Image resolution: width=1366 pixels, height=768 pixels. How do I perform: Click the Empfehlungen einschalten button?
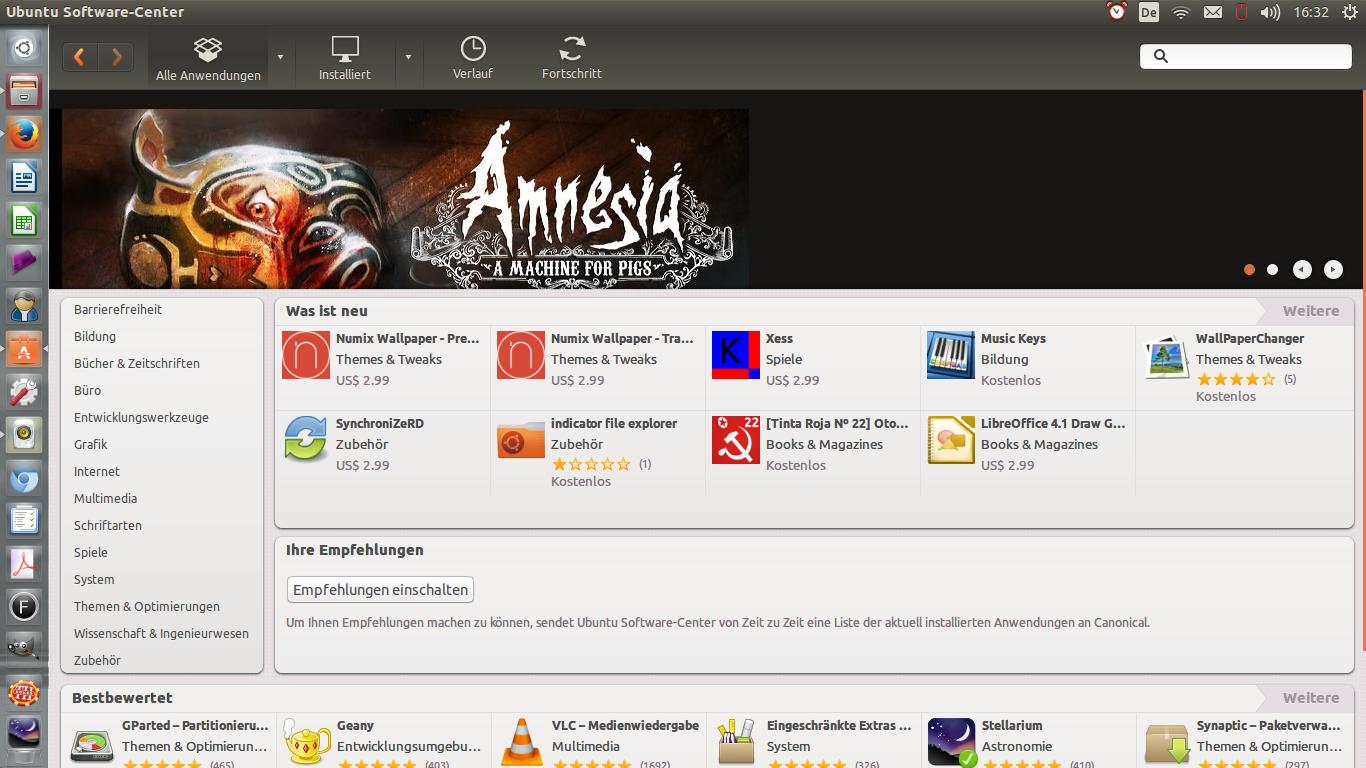pyautogui.click(x=380, y=590)
